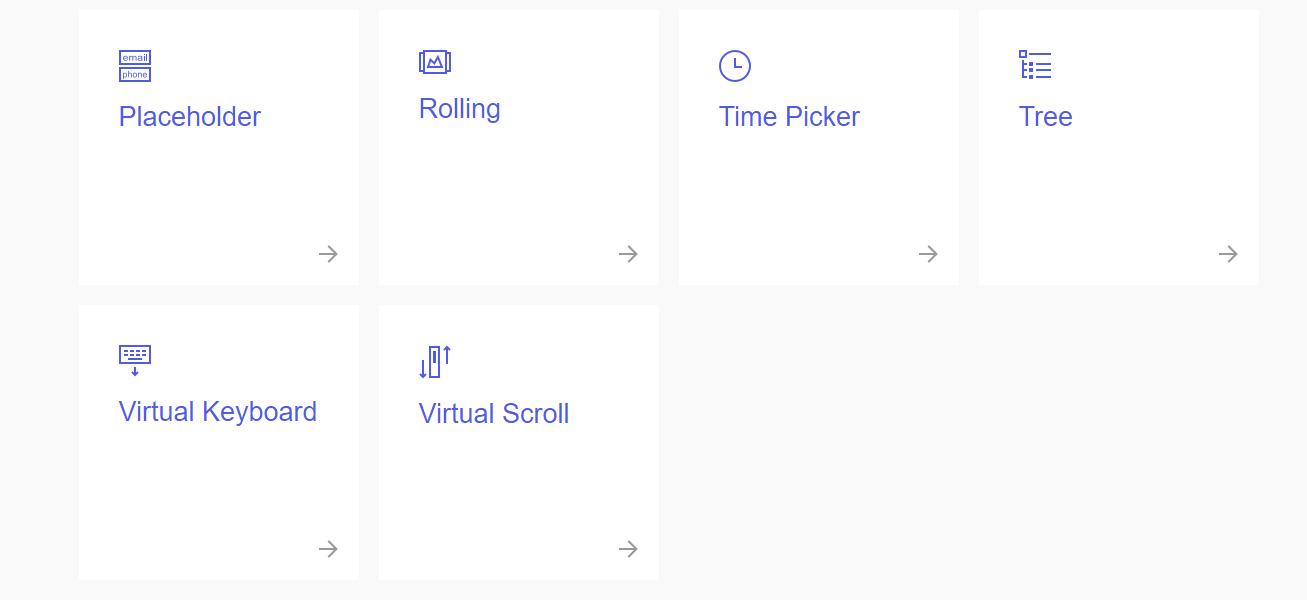Click the arrow on Virtual Scroll card
The width and height of the screenshot is (1307, 600).
click(x=628, y=549)
